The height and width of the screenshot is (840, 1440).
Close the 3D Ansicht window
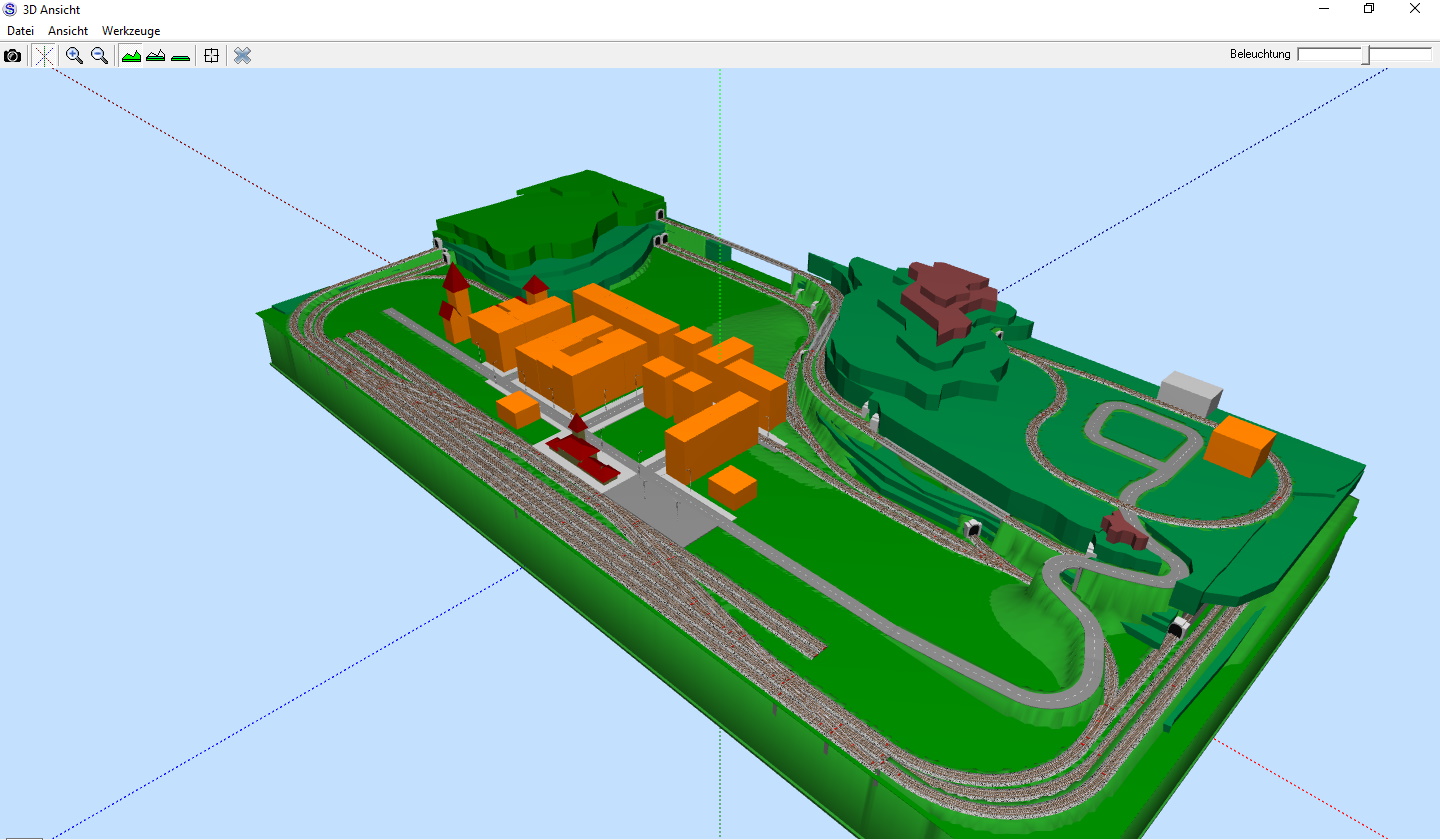coord(1415,9)
